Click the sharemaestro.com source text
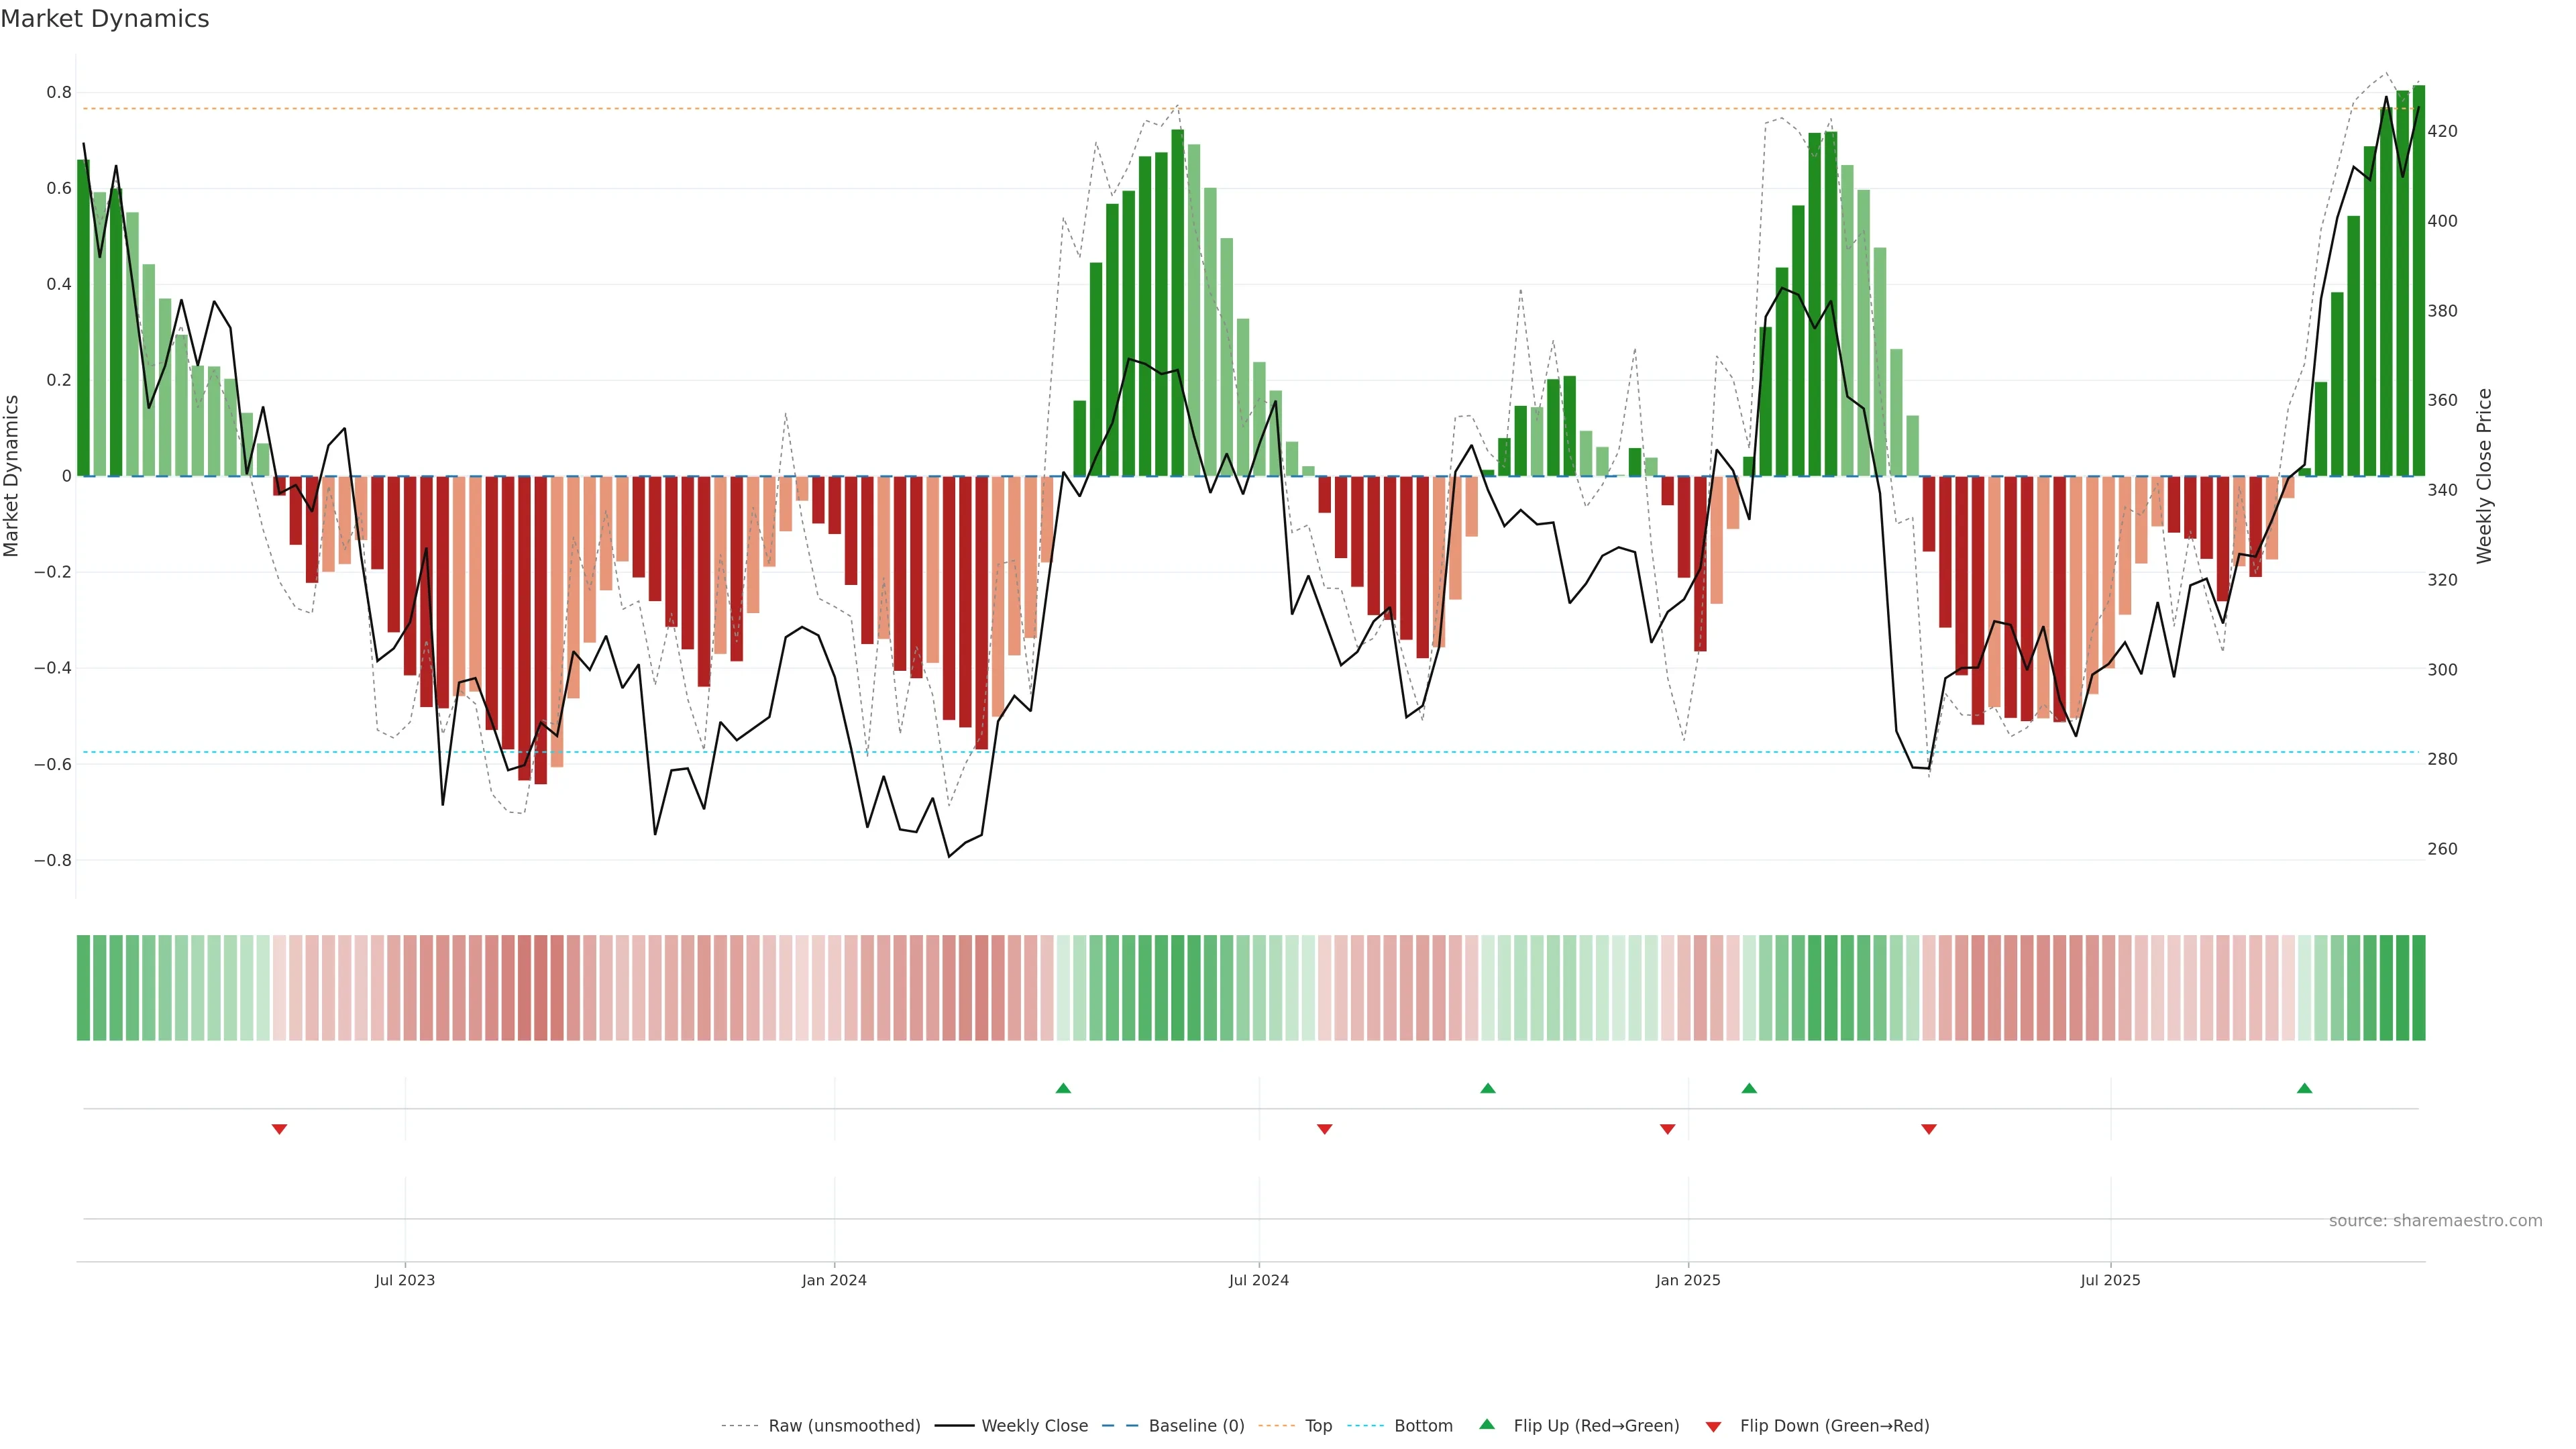Screen dimensions: 2576x1449 click(x=2435, y=1220)
